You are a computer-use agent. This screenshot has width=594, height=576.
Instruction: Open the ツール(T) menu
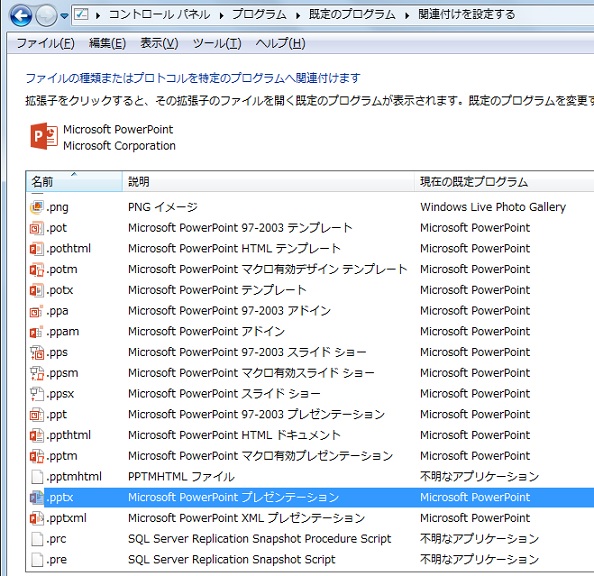click(x=217, y=43)
